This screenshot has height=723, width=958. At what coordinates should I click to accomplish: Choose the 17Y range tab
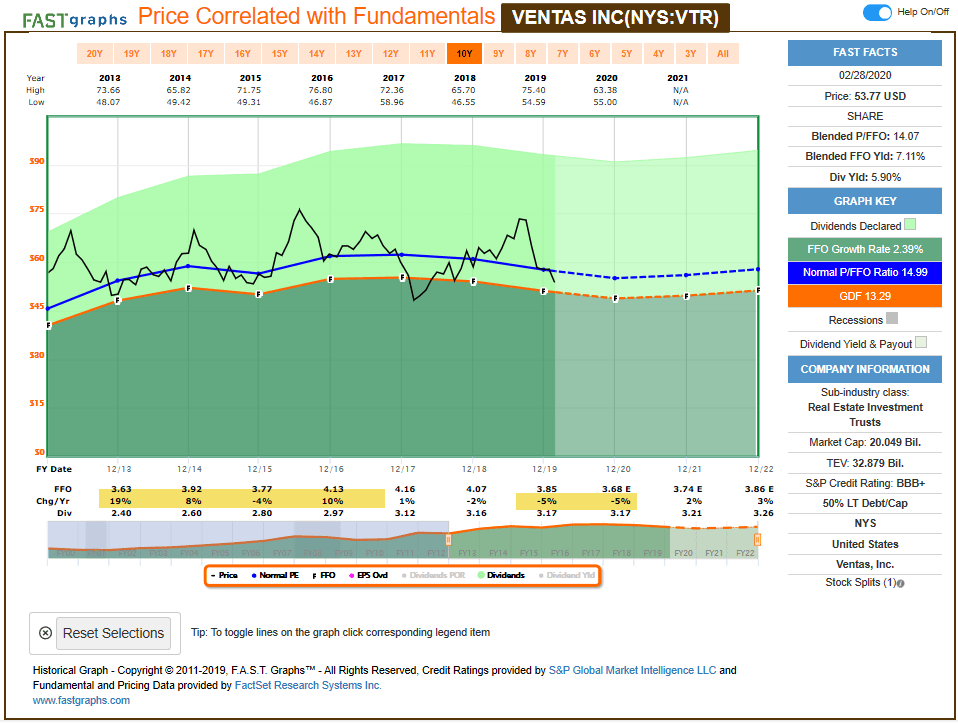(206, 54)
